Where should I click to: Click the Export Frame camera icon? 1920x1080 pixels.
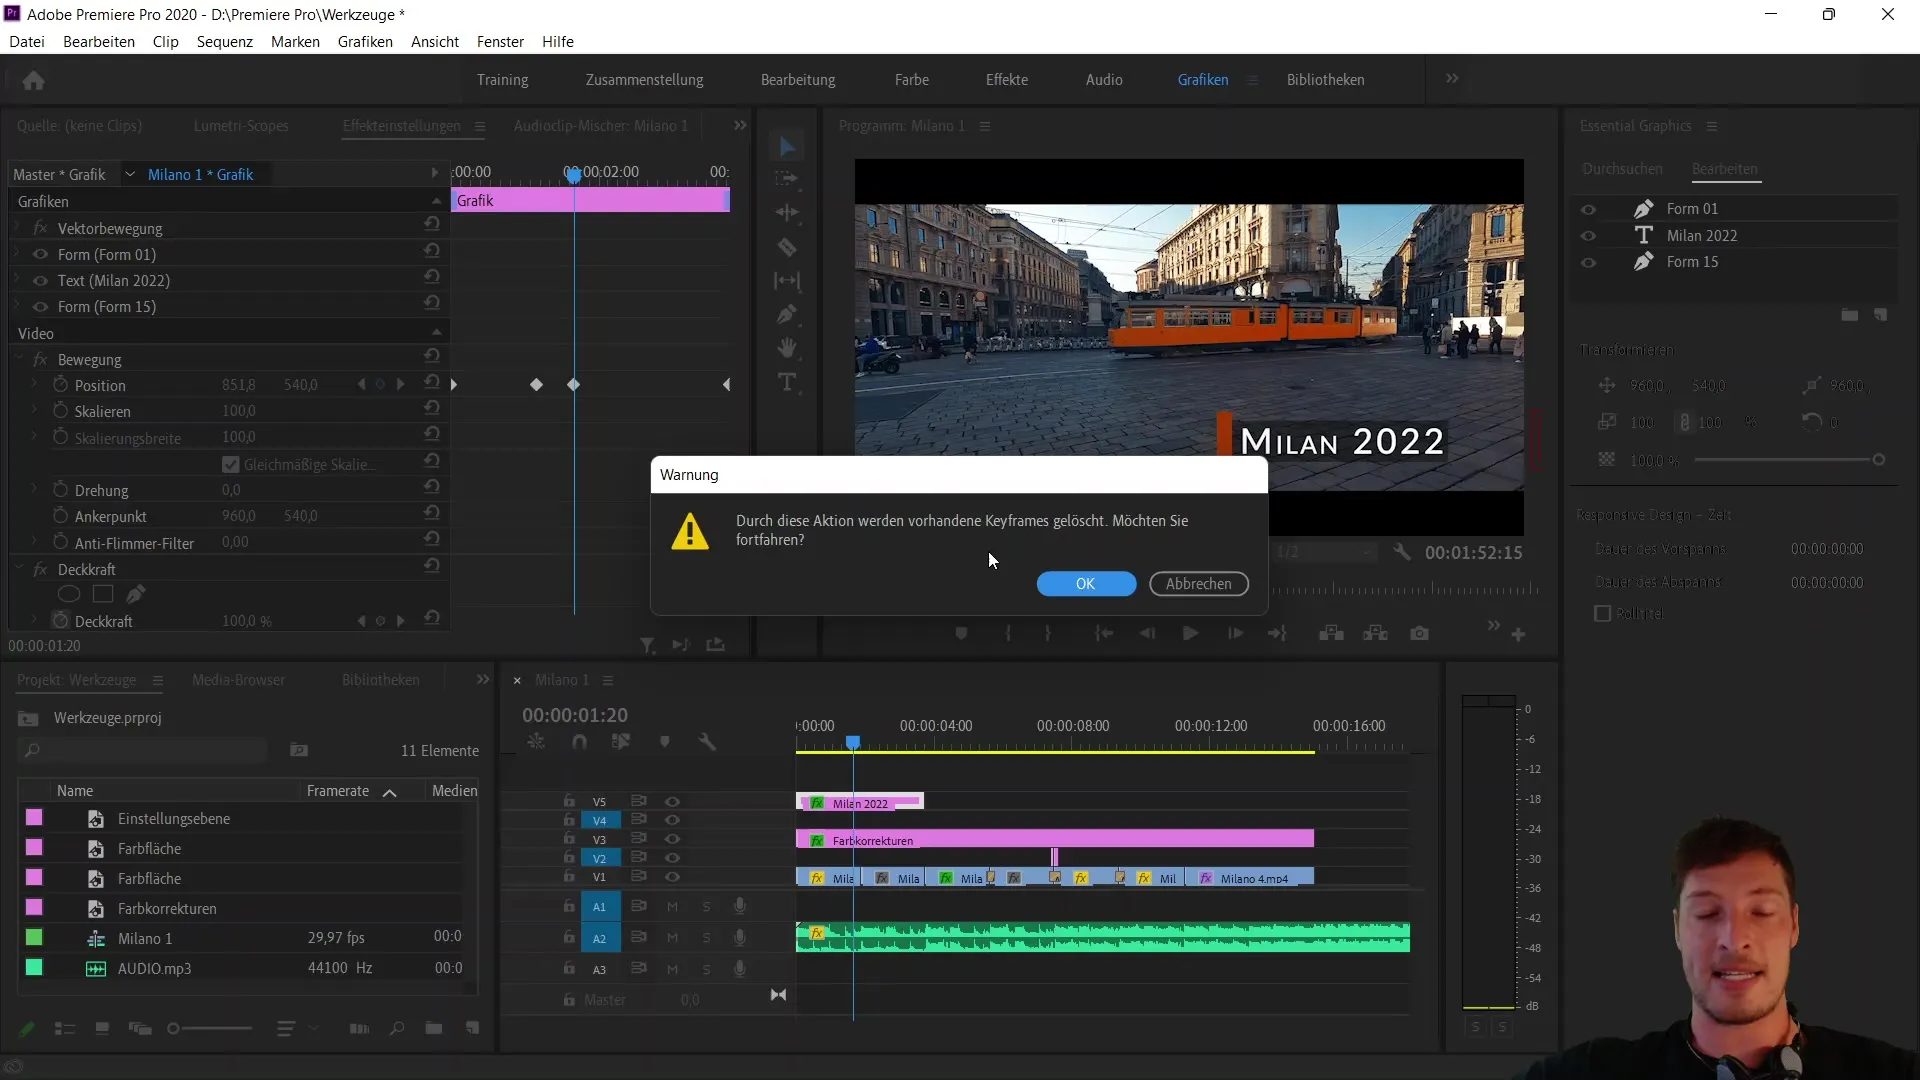1420,633
